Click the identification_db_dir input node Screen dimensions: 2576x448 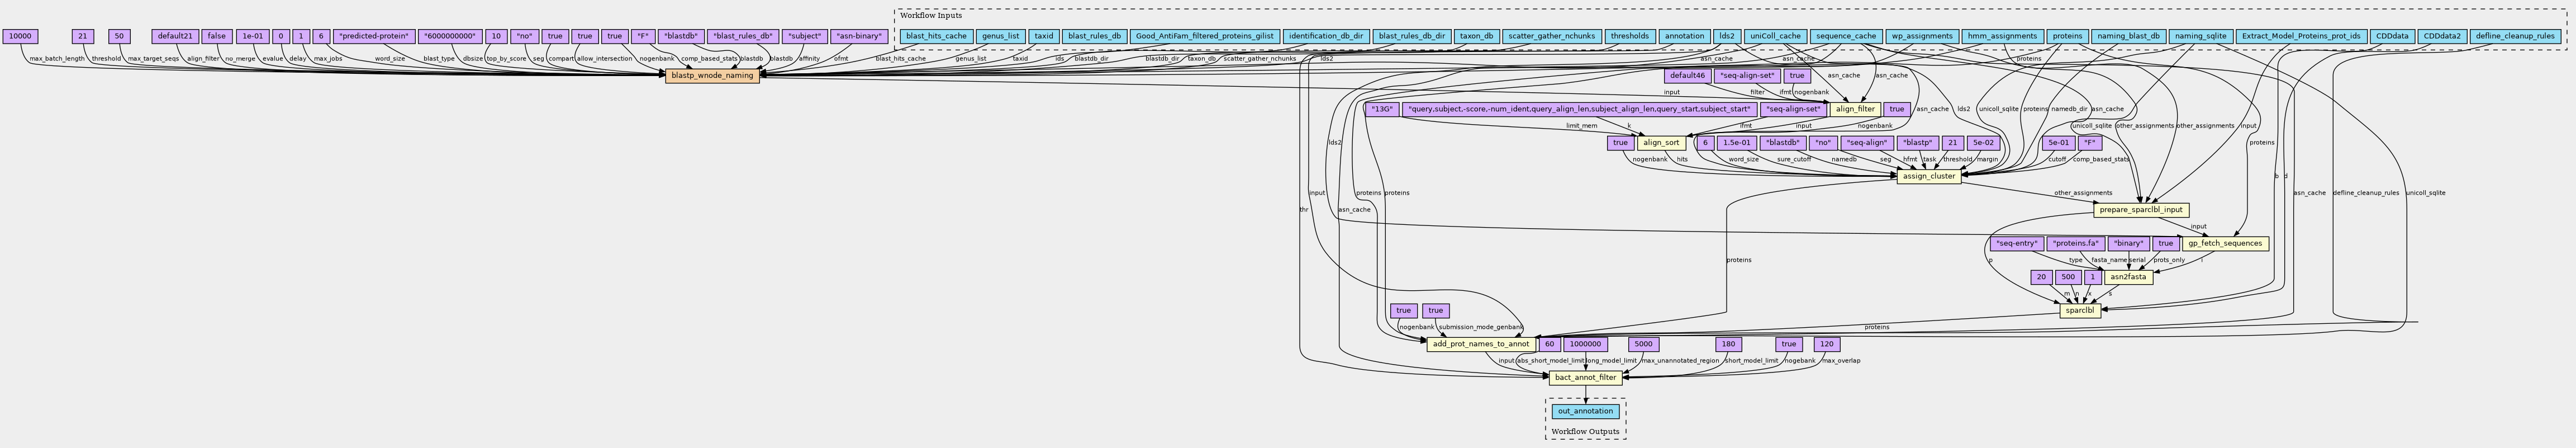pos(1325,36)
